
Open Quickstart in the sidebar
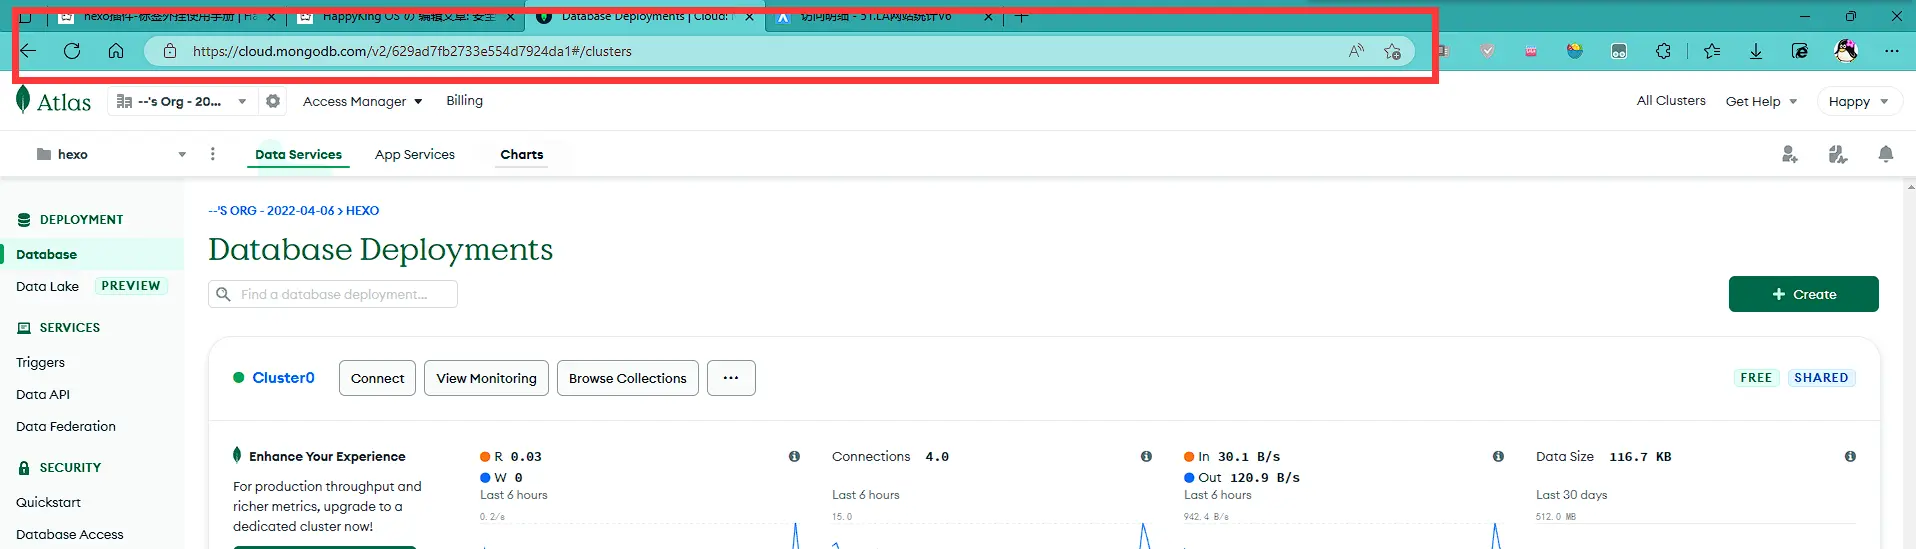click(48, 502)
